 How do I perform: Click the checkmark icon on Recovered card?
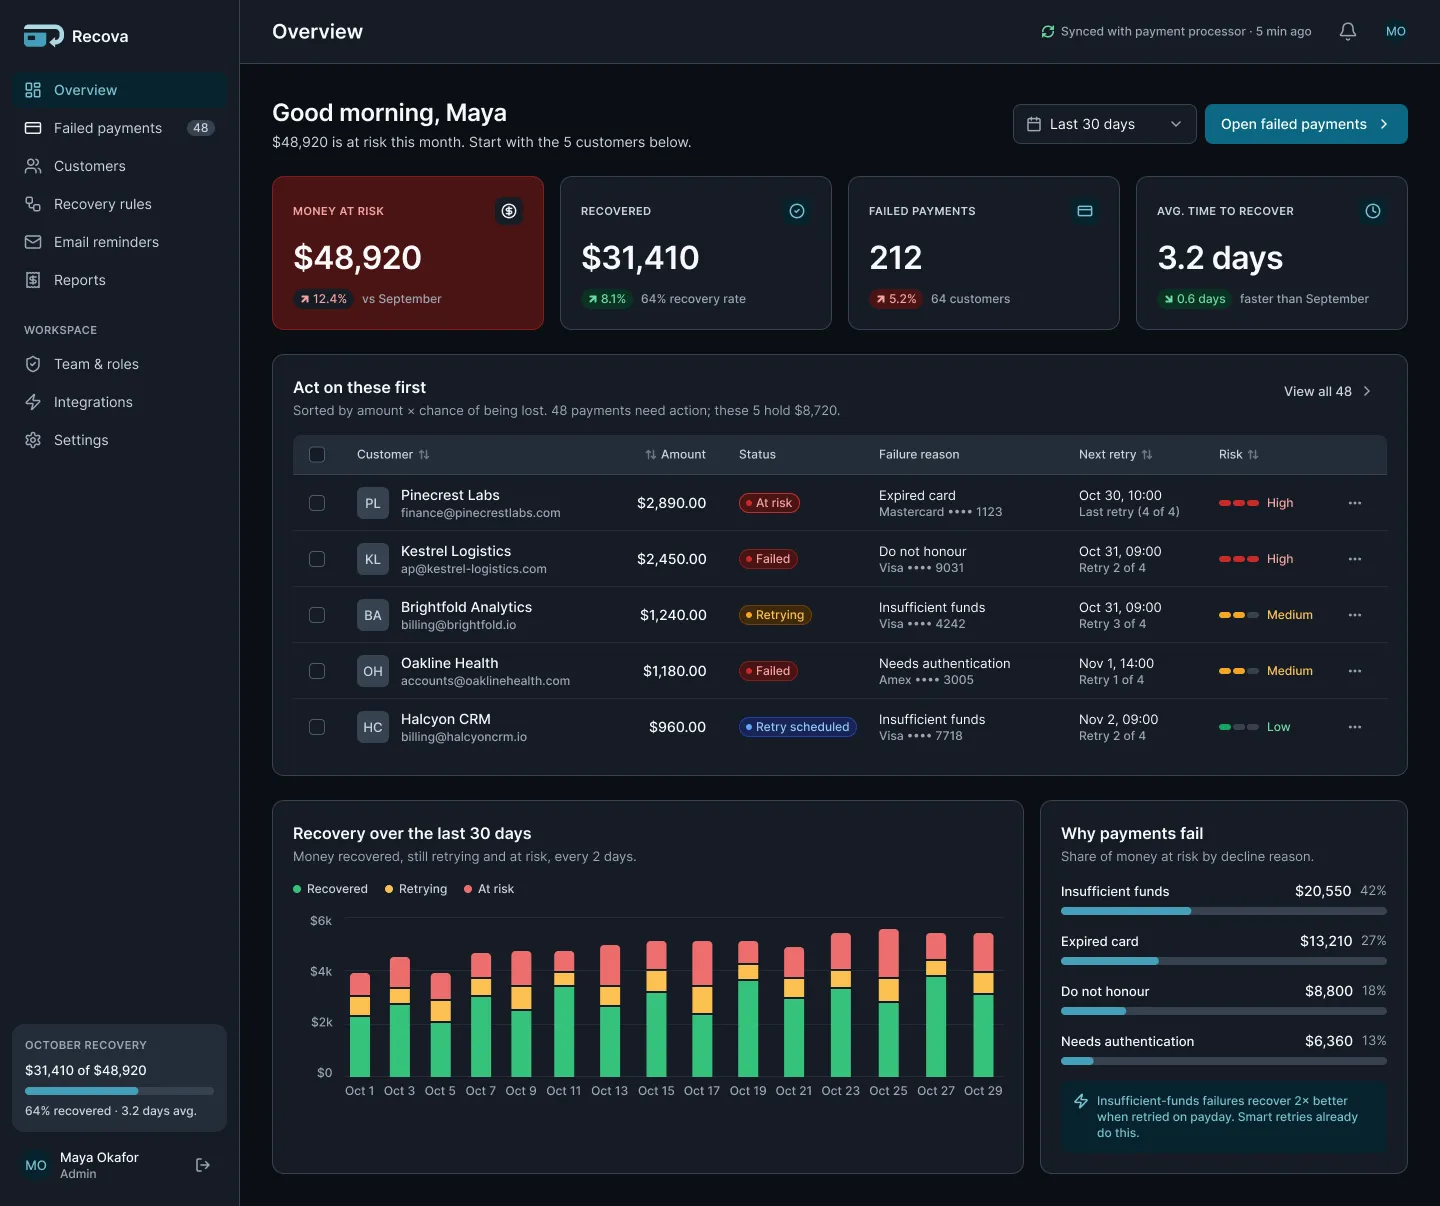pos(797,211)
